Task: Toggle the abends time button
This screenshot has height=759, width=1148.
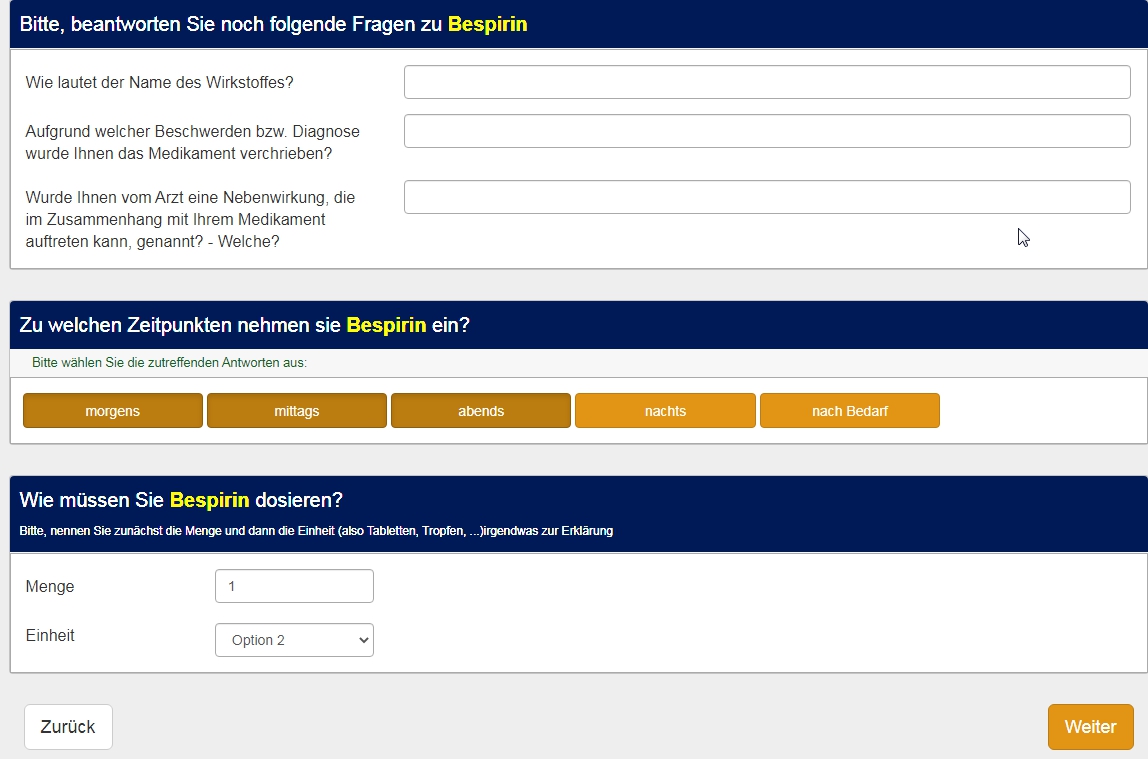Action: [481, 411]
